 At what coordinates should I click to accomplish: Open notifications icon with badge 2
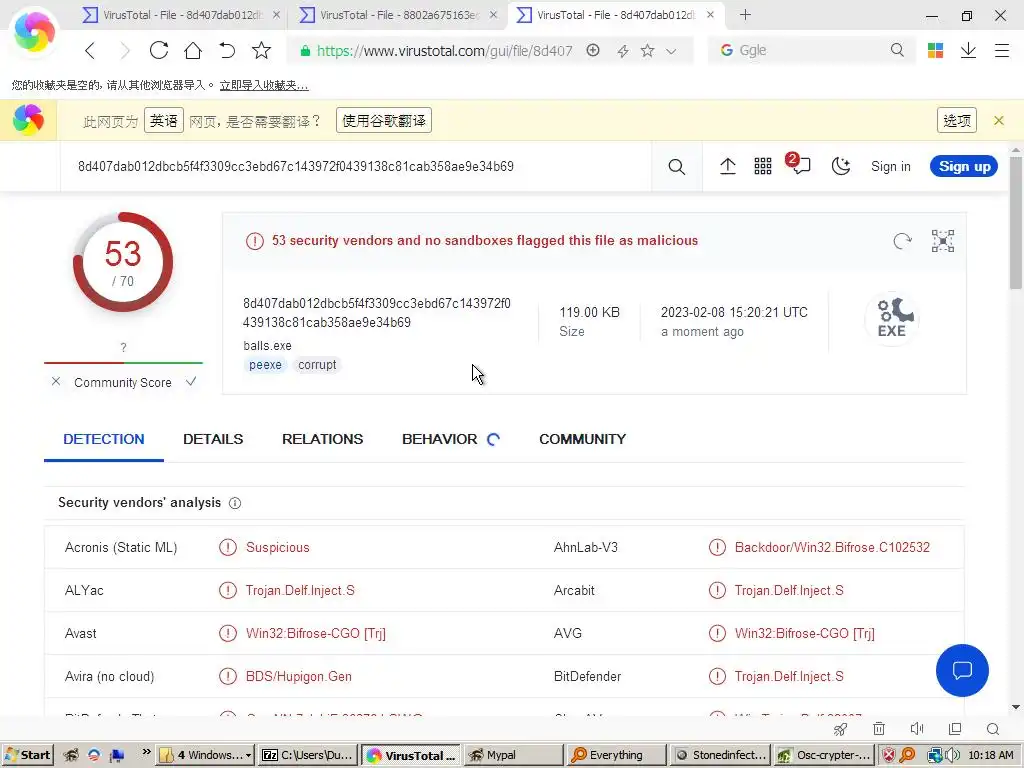(x=799, y=164)
